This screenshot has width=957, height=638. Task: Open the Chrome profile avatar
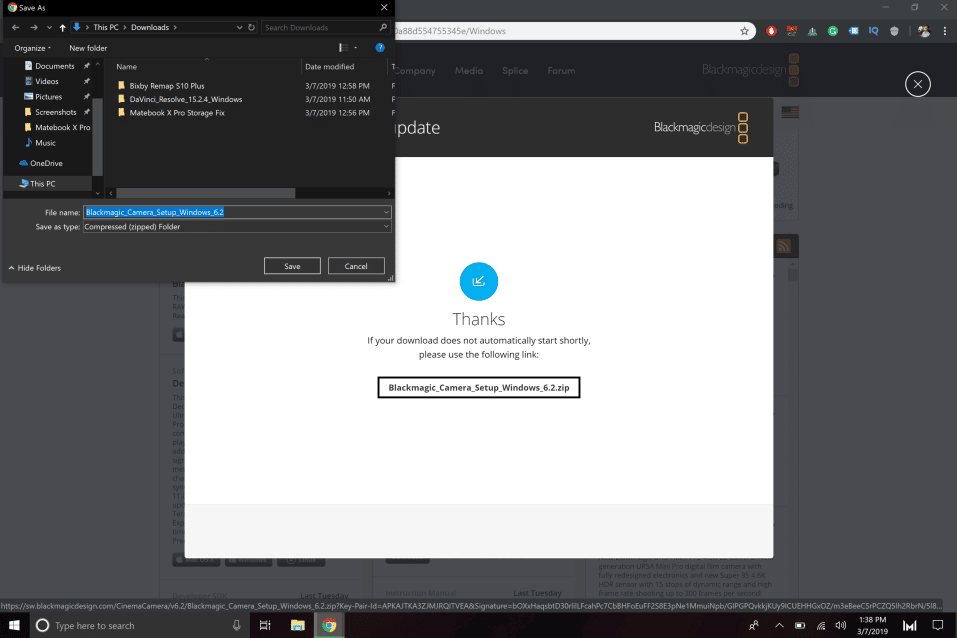coord(924,31)
